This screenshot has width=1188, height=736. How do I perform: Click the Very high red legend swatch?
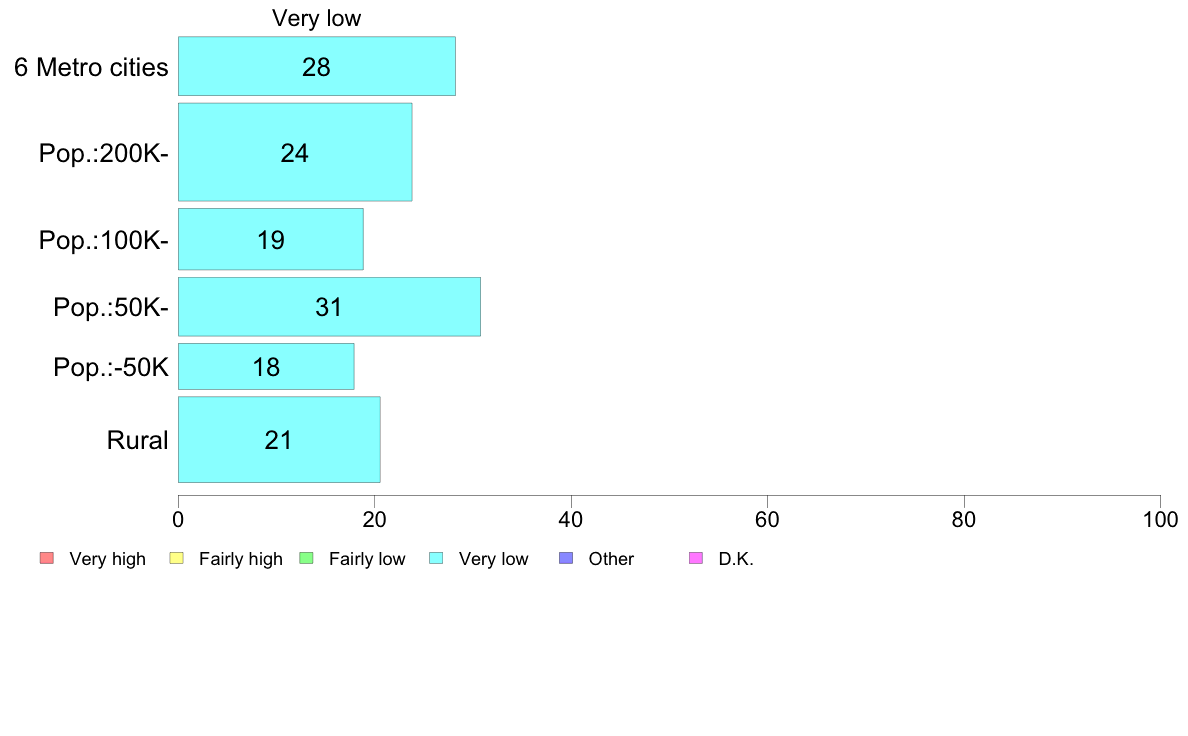(47, 559)
